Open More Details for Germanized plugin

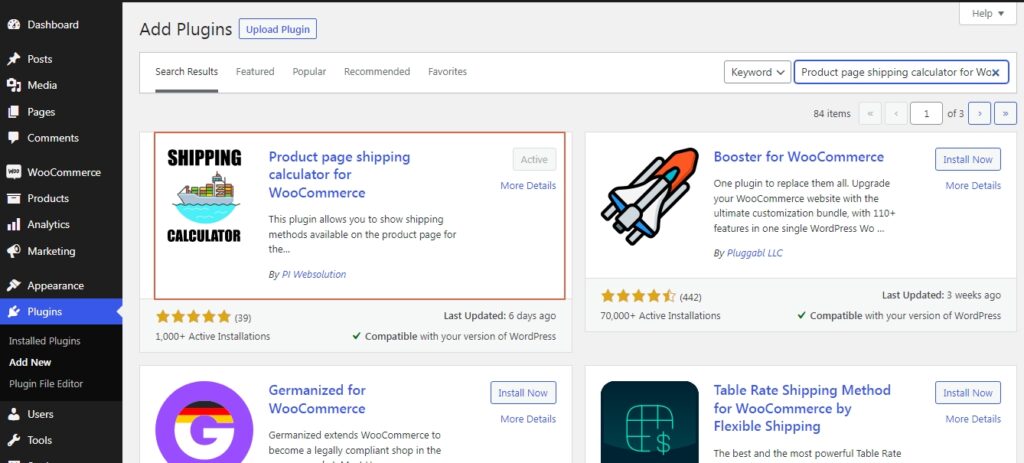(x=528, y=419)
